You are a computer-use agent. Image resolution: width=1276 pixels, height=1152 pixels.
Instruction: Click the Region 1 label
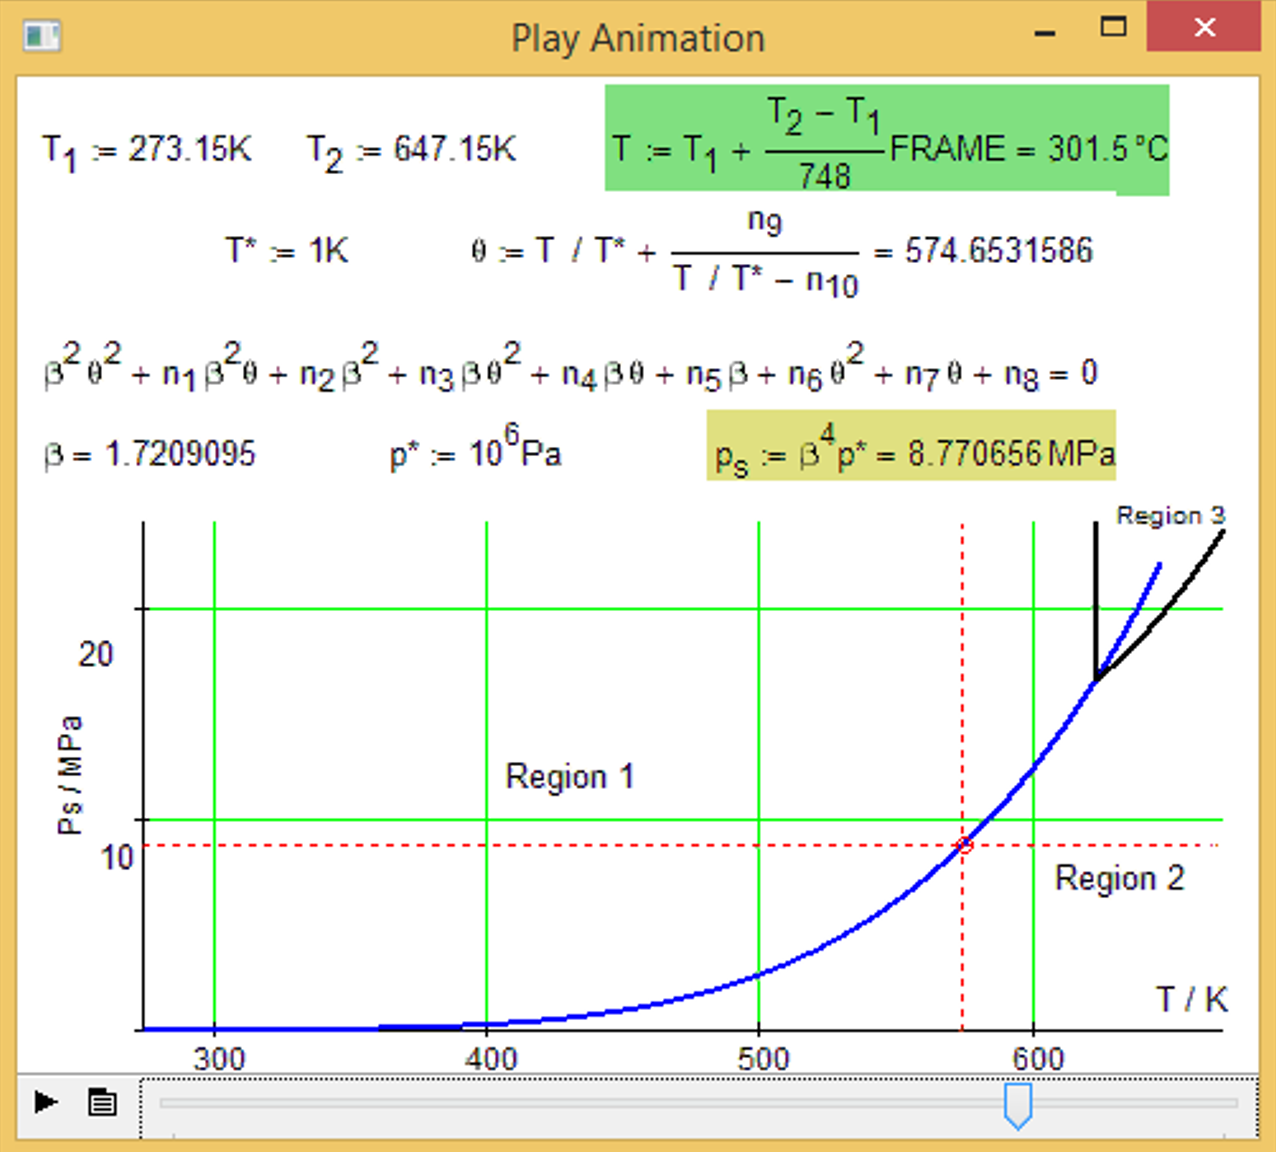[570, 776]
